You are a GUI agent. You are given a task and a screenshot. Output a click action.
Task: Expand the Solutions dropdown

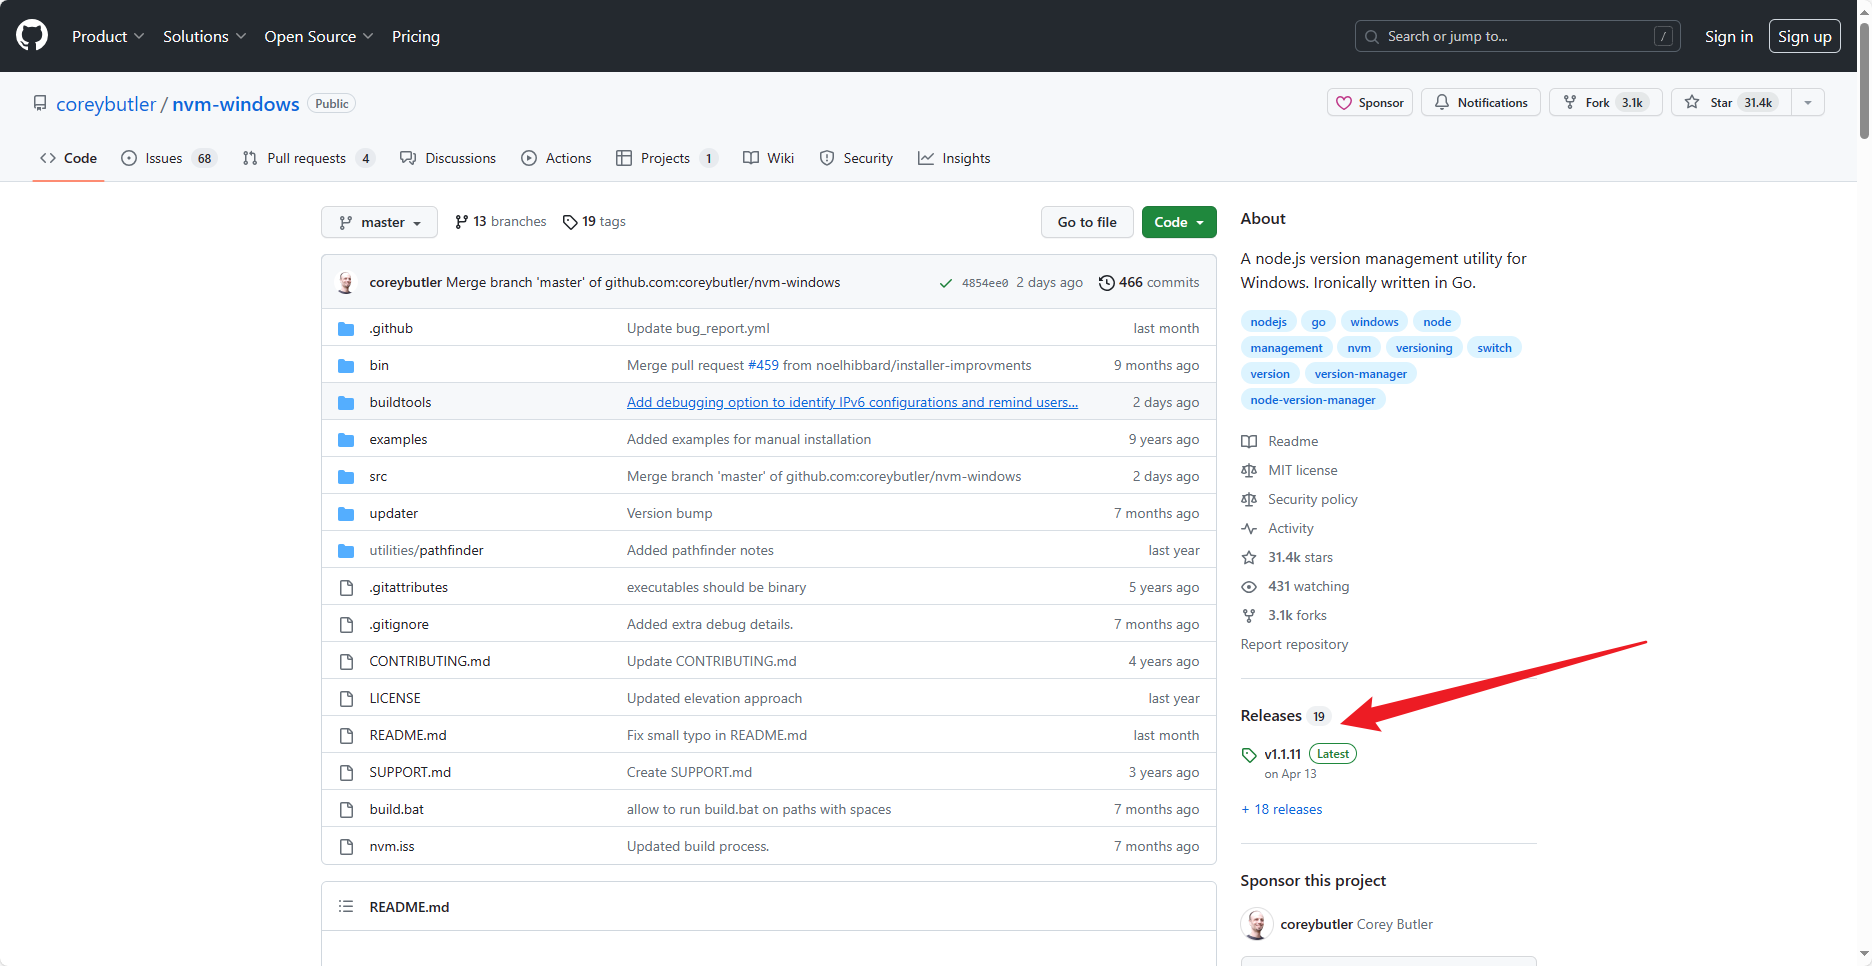coord(204,36)
